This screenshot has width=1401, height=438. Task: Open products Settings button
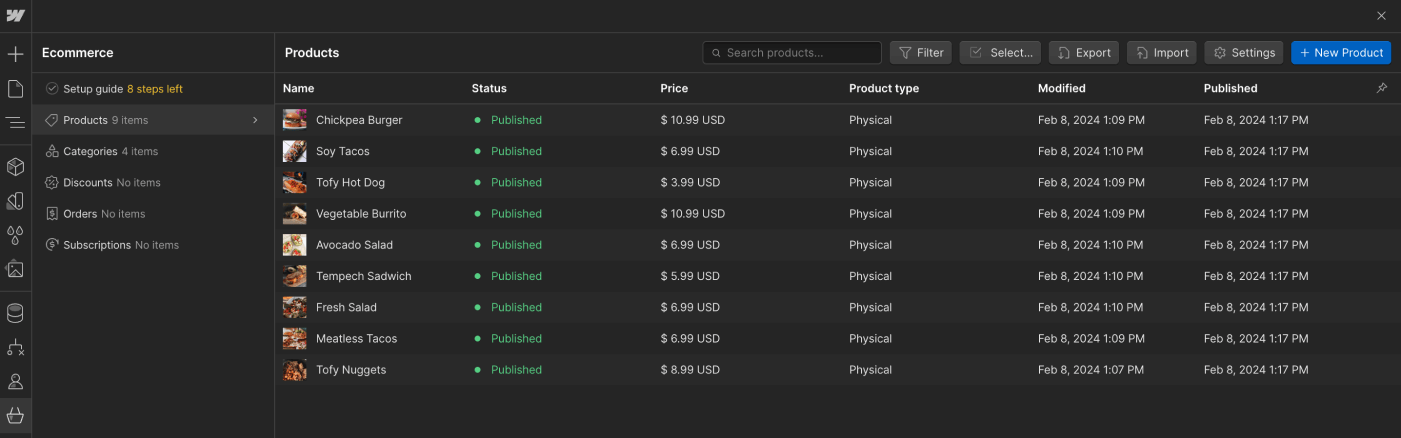pos(1244,53)
